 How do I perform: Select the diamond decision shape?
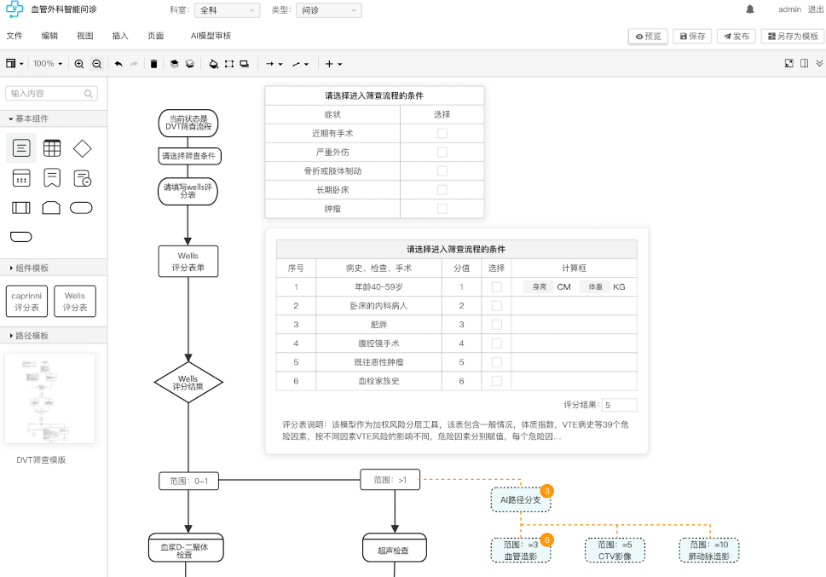tap(82, 149)
